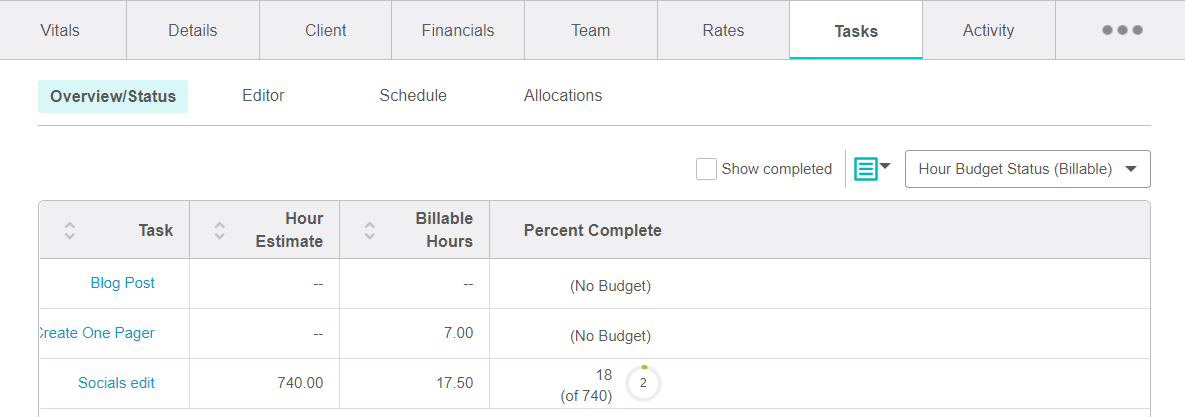Click the Task column sort arrows
Screen dimensions: 1185x417
[x=69, y=230]
